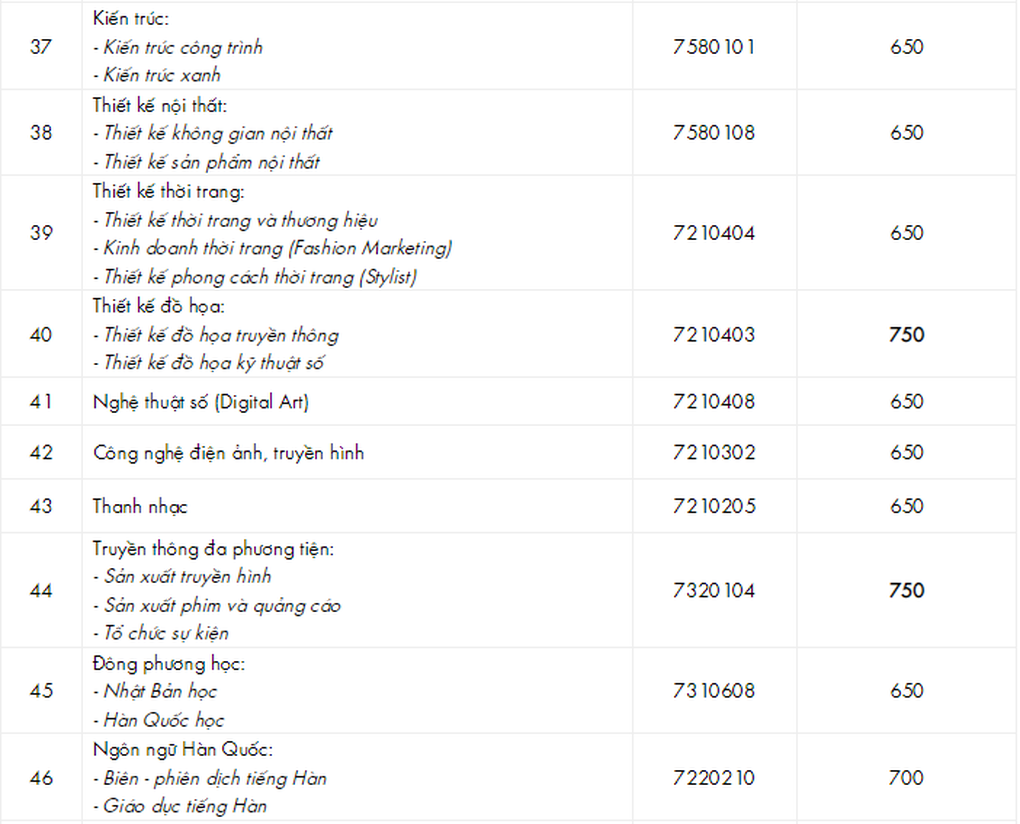
Task: Click Thiết kế không gian nội thất
Action: click(213, 133)
